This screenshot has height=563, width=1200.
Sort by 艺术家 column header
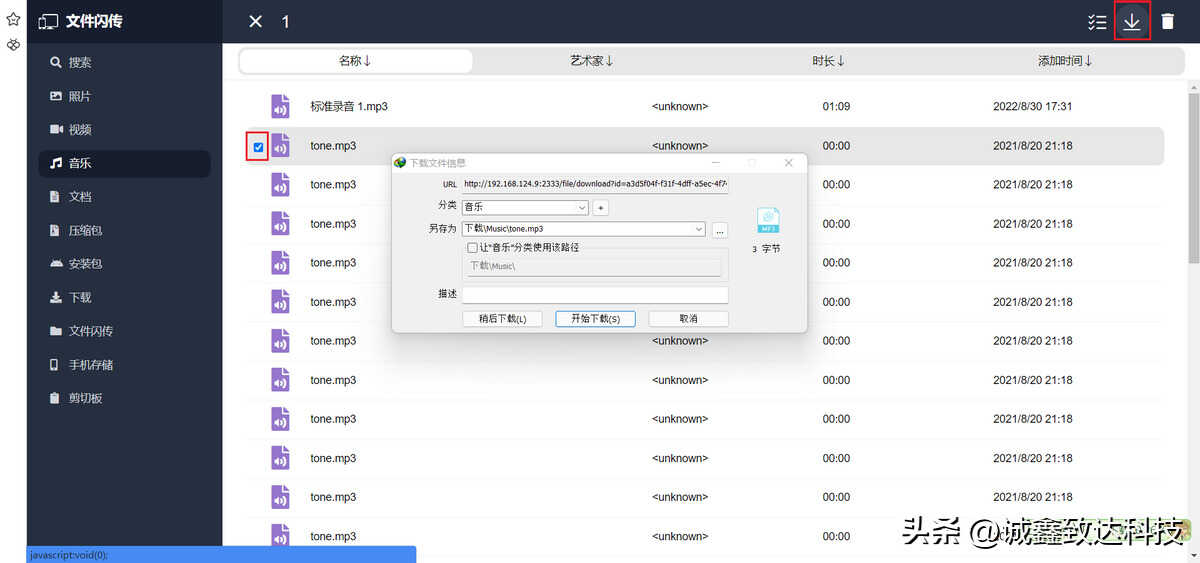[591, 61]
